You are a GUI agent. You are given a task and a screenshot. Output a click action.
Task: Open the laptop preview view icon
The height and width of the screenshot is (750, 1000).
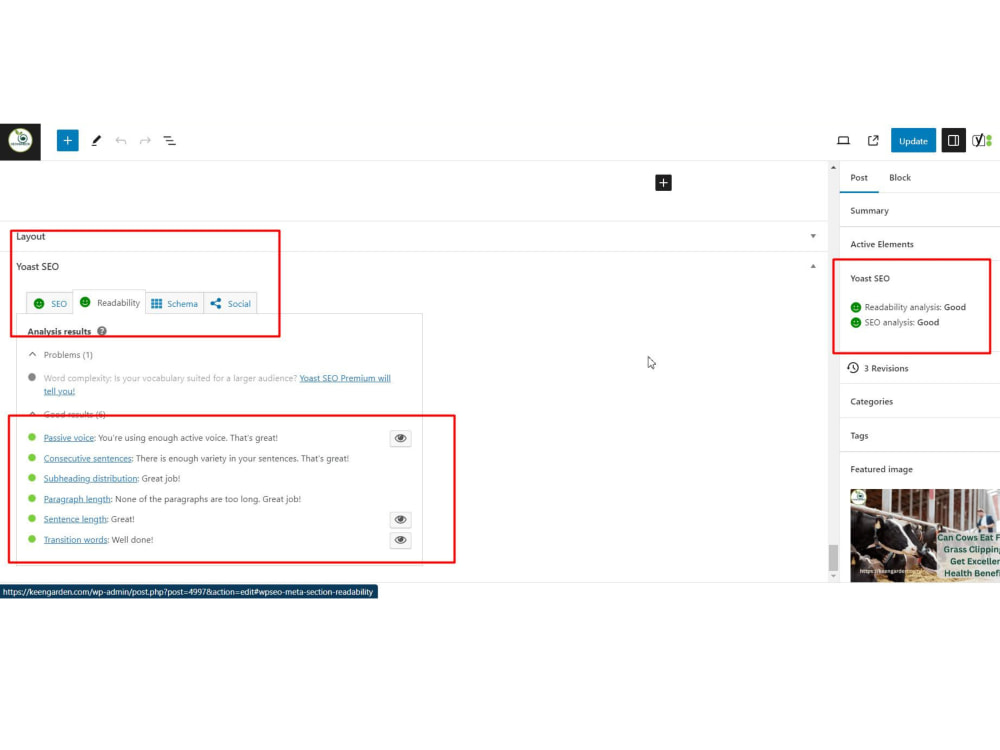coord(843,141)
